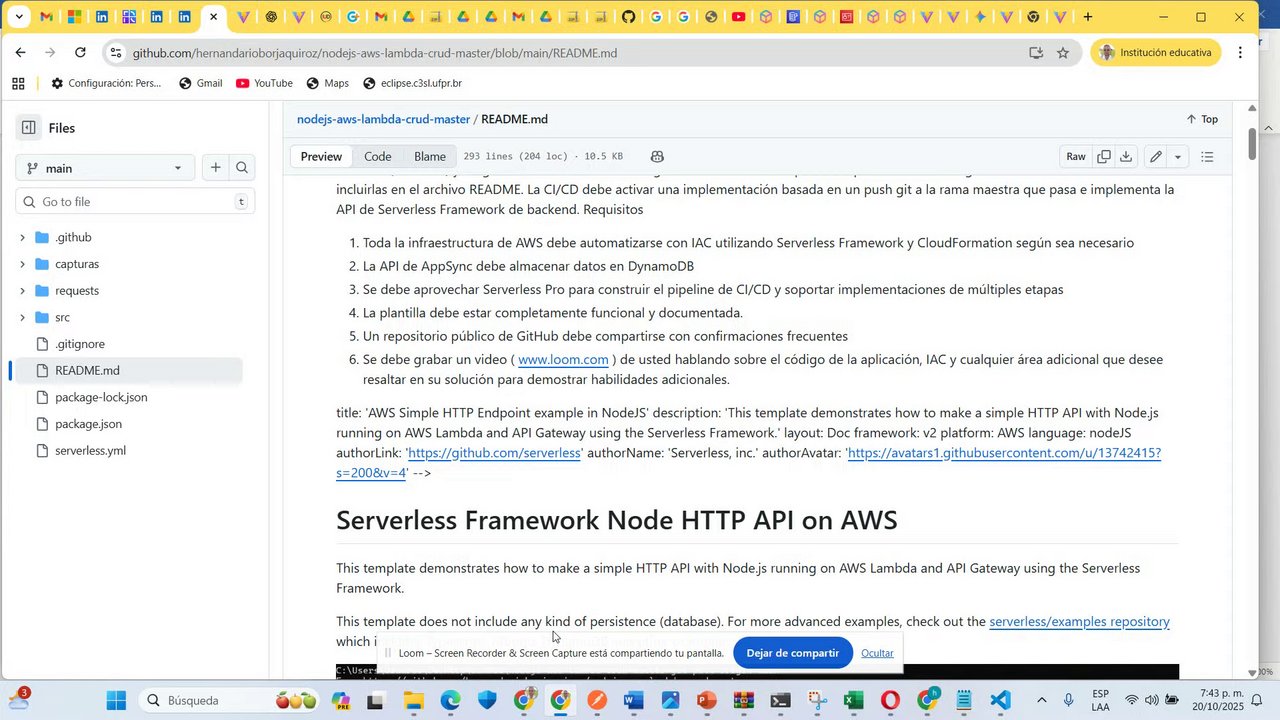Click the Raw button
Screen dimensions: 1280x720
point(1076,157)
